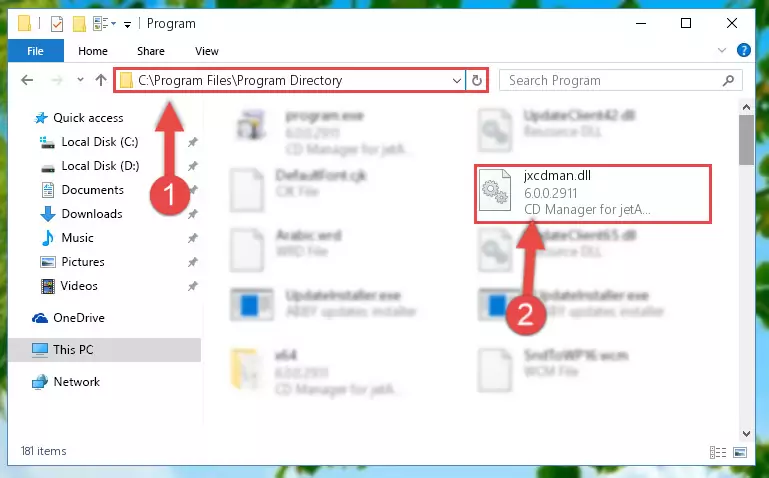Click the Forward navigation arrow
The image size is (769, 478).
(57, 80)
